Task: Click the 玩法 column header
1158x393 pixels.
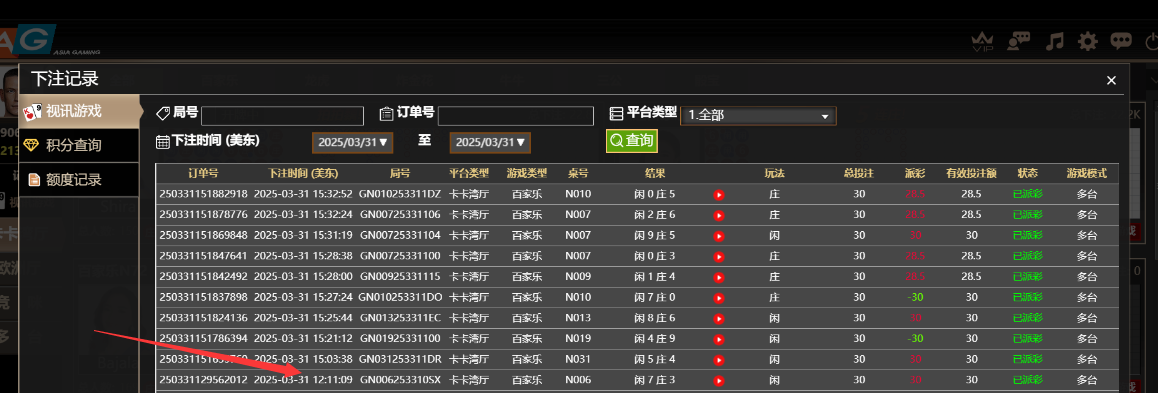Action: tap(774, 174)
